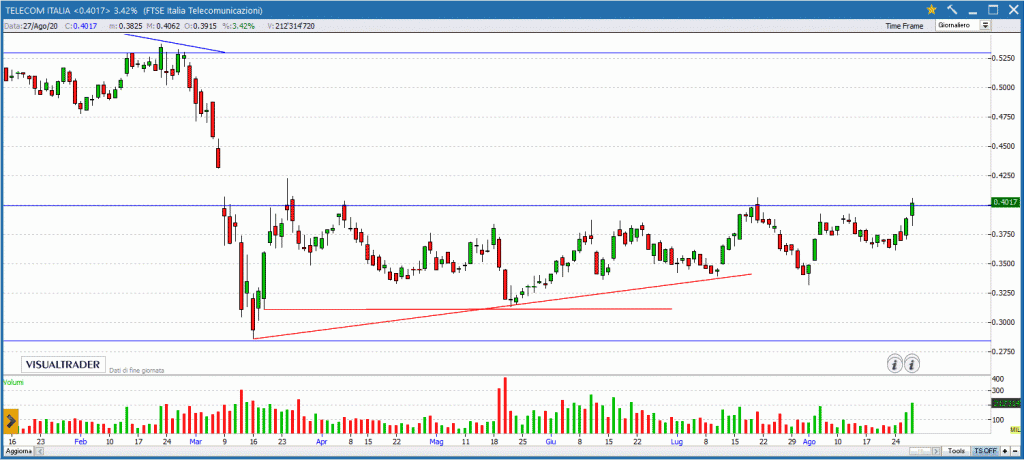Click the Data:27/Ago/20 info field

click(x=33, y=25)
